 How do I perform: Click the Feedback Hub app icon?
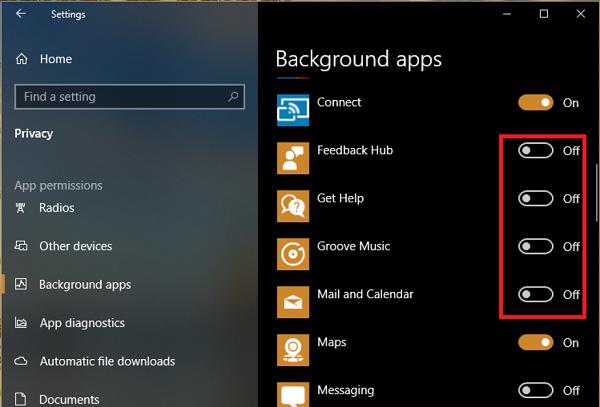(x=292, y=157)
